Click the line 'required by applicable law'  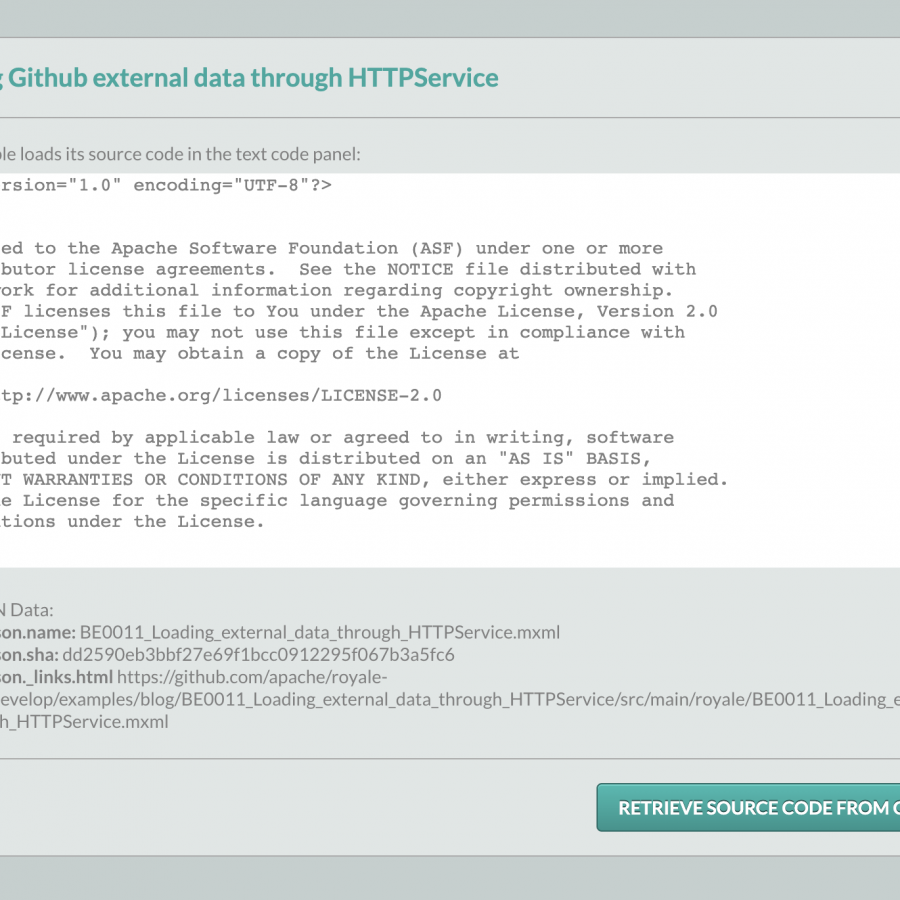pyautogui.click(x=340, y=437)
